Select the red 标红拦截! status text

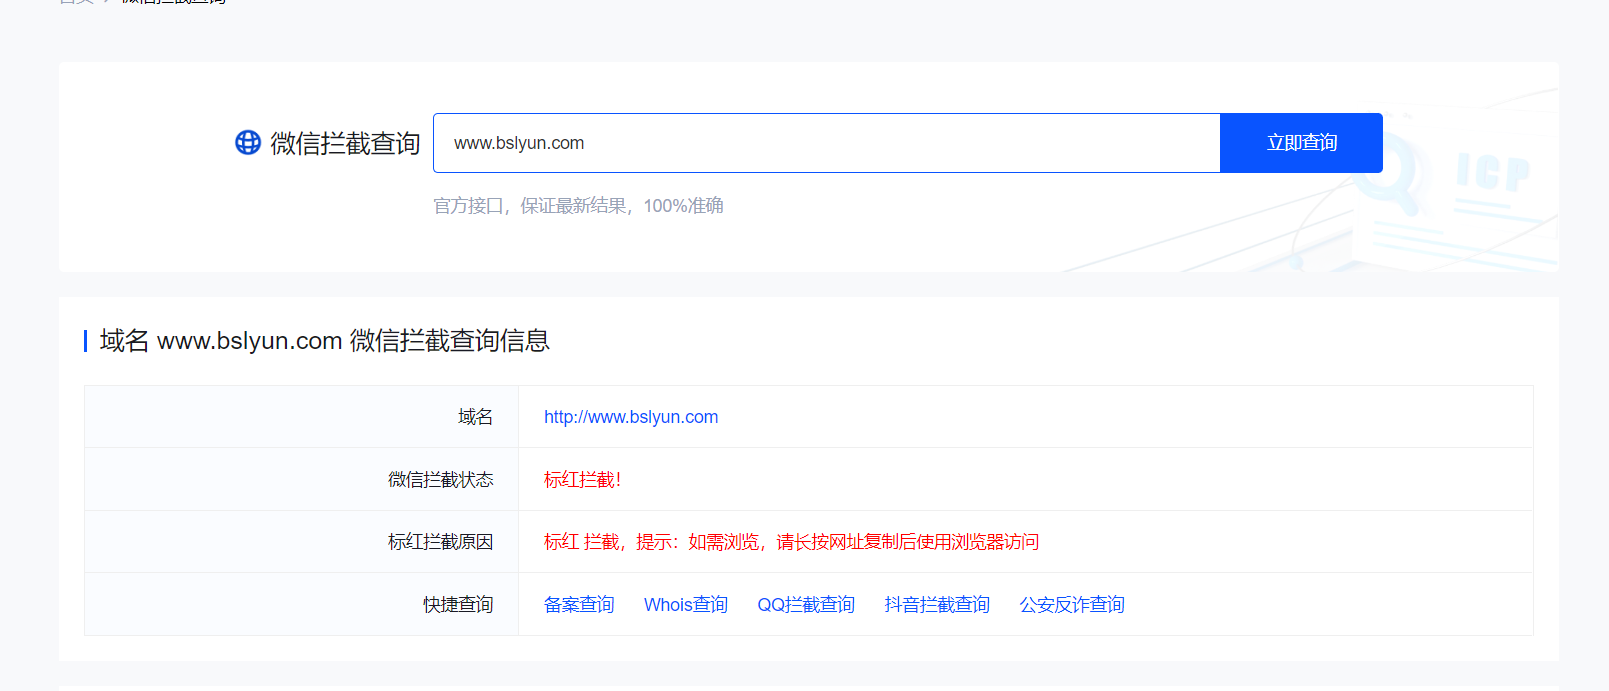point(583,480)
